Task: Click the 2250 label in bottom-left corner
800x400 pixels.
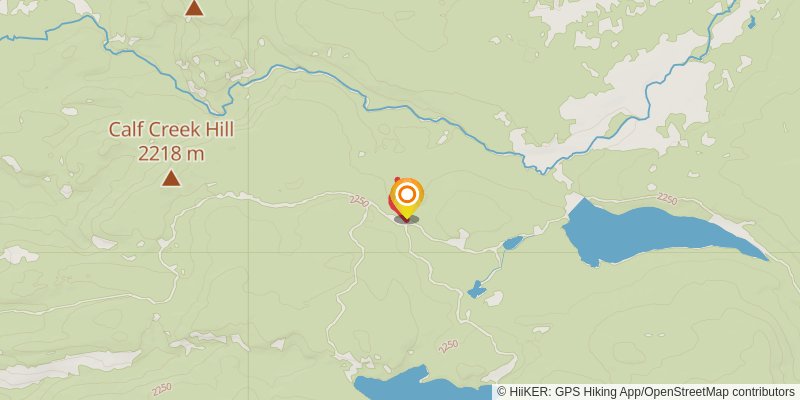Action: point(161,390)
